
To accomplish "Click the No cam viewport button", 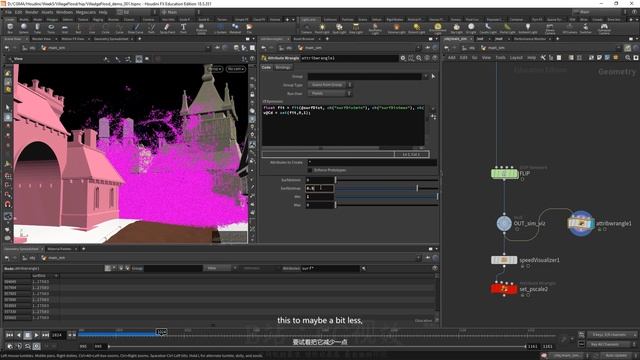I will pos(236,69).
